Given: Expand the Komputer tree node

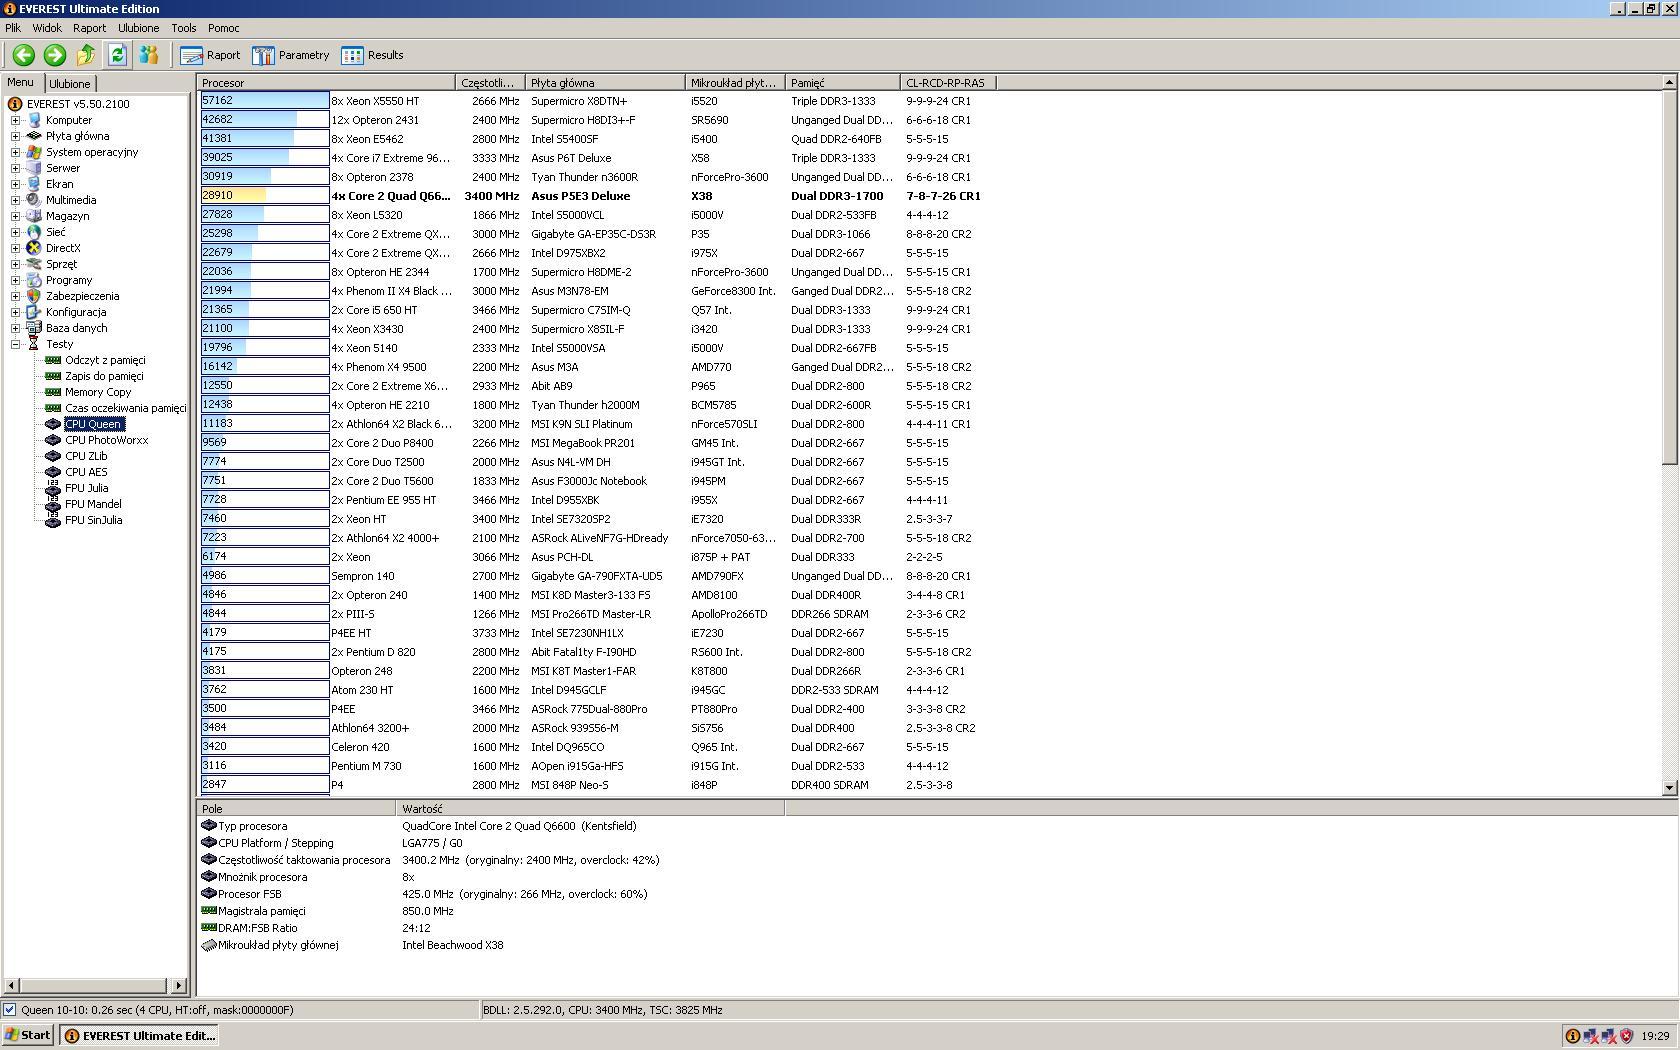Looking at the screenshot, I should (x=16, y=120).
